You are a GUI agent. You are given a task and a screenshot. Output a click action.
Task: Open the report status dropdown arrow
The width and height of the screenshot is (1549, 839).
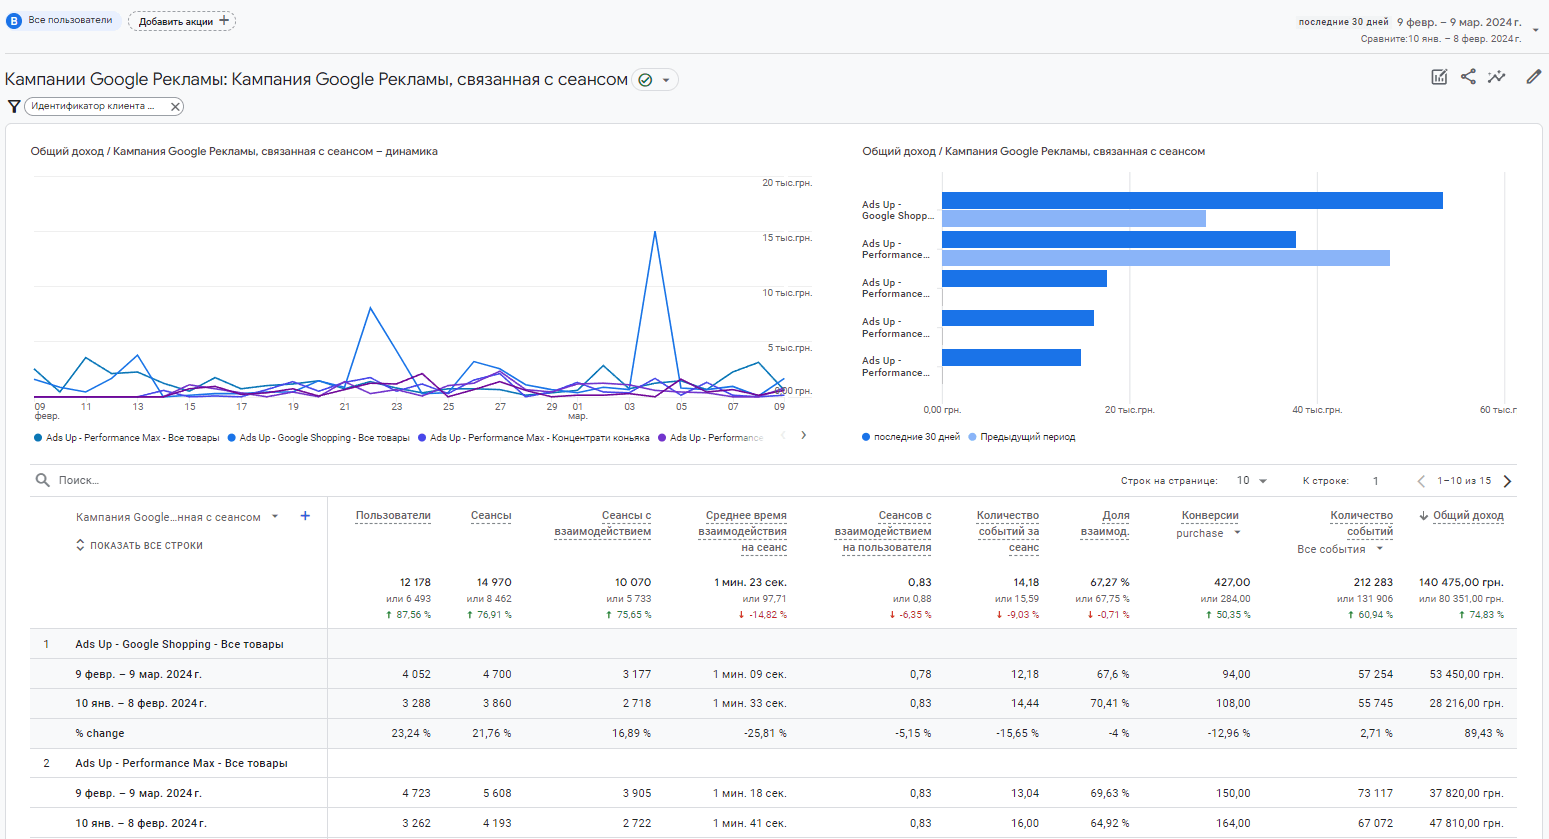click(666, 80)
